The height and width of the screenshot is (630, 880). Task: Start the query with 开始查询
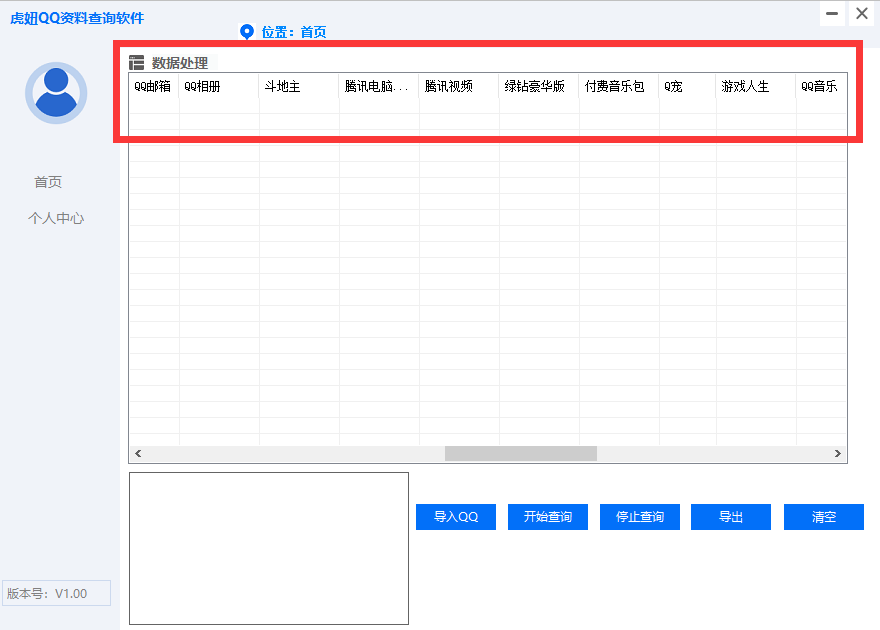[x=548, y=517]
